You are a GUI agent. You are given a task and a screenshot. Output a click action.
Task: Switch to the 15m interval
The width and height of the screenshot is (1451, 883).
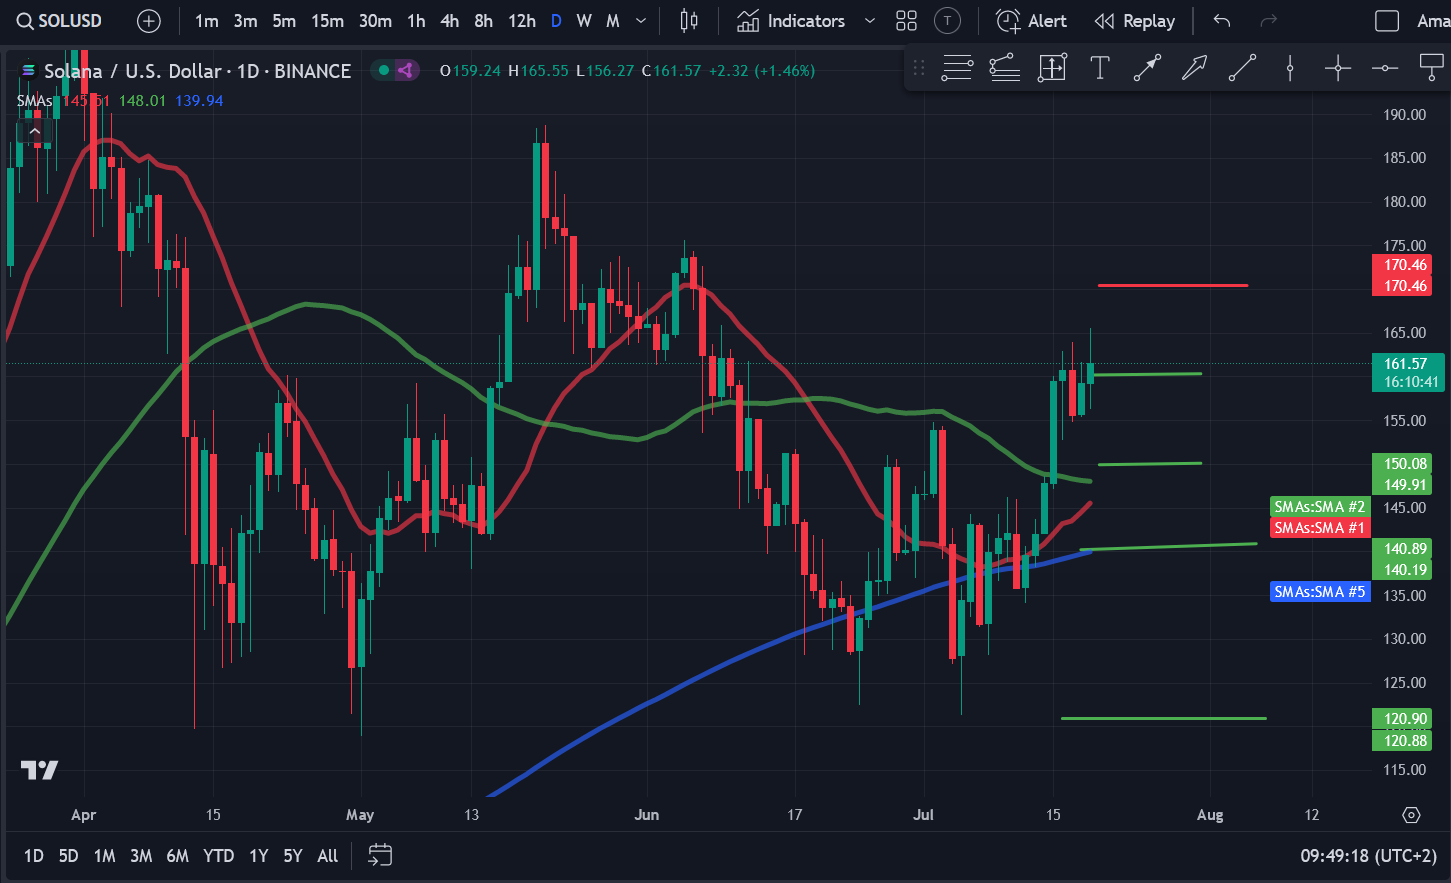pyautogui.click(x=327, y=20)
